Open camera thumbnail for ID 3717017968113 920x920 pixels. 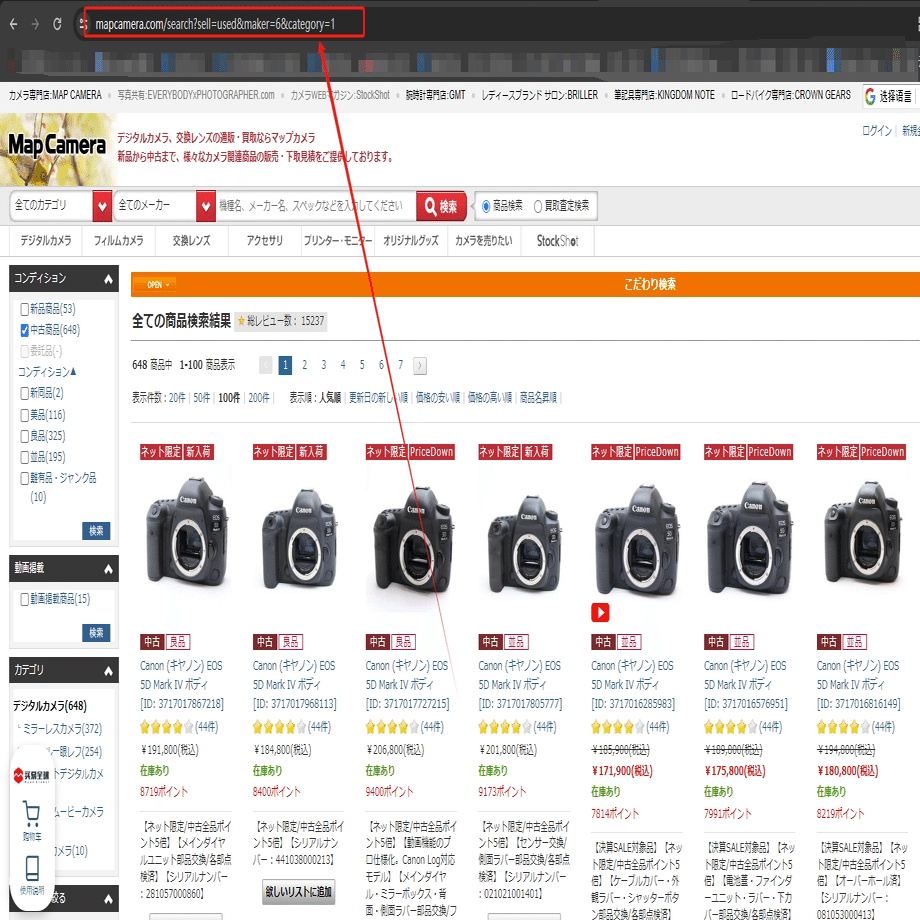click(298, 540)
